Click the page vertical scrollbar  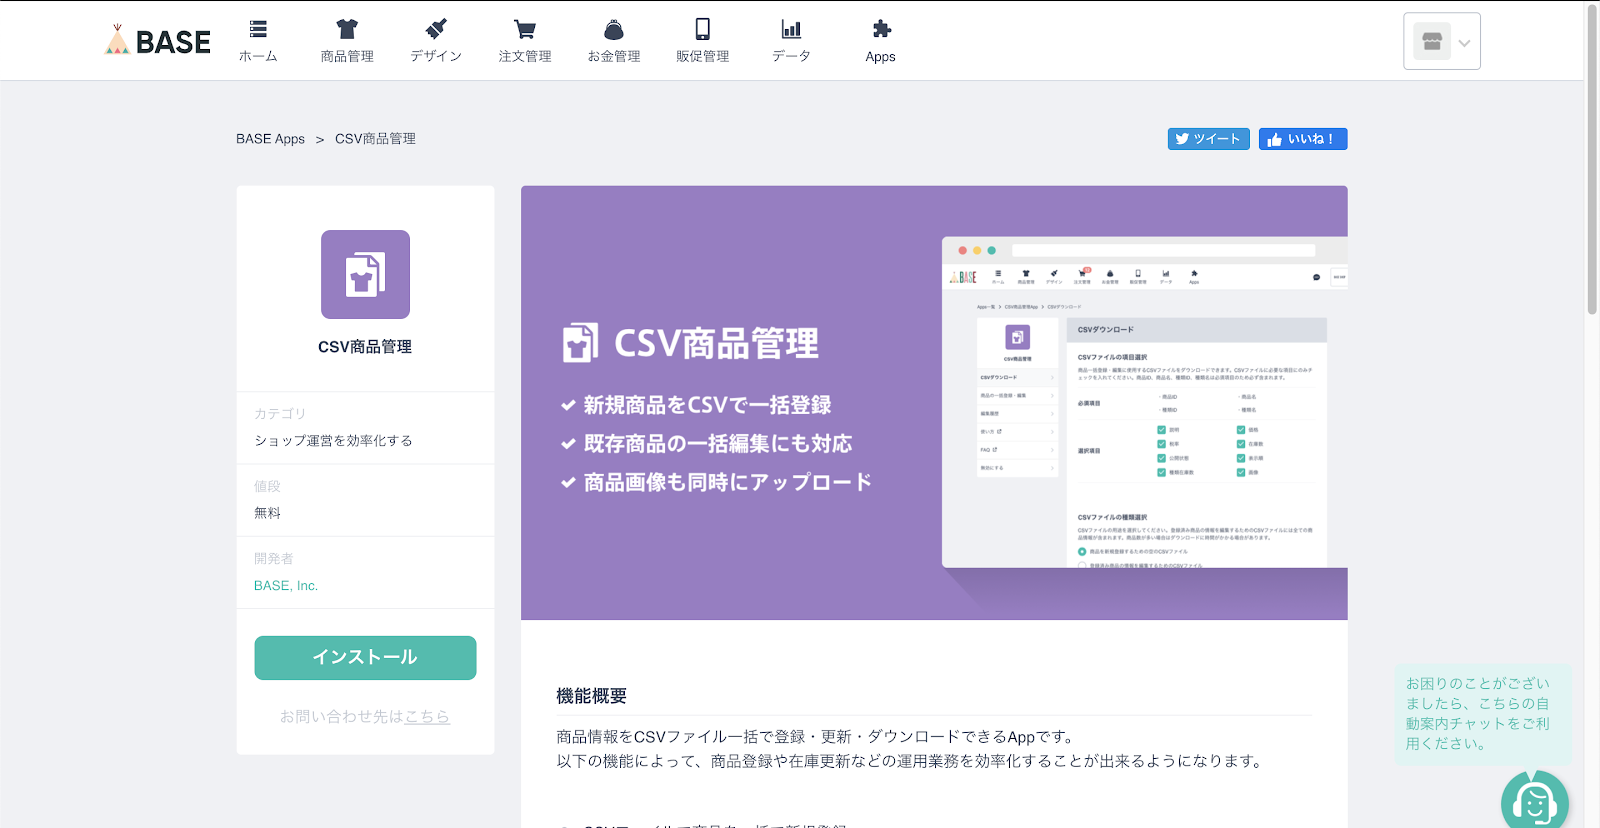coord(1592,160)
